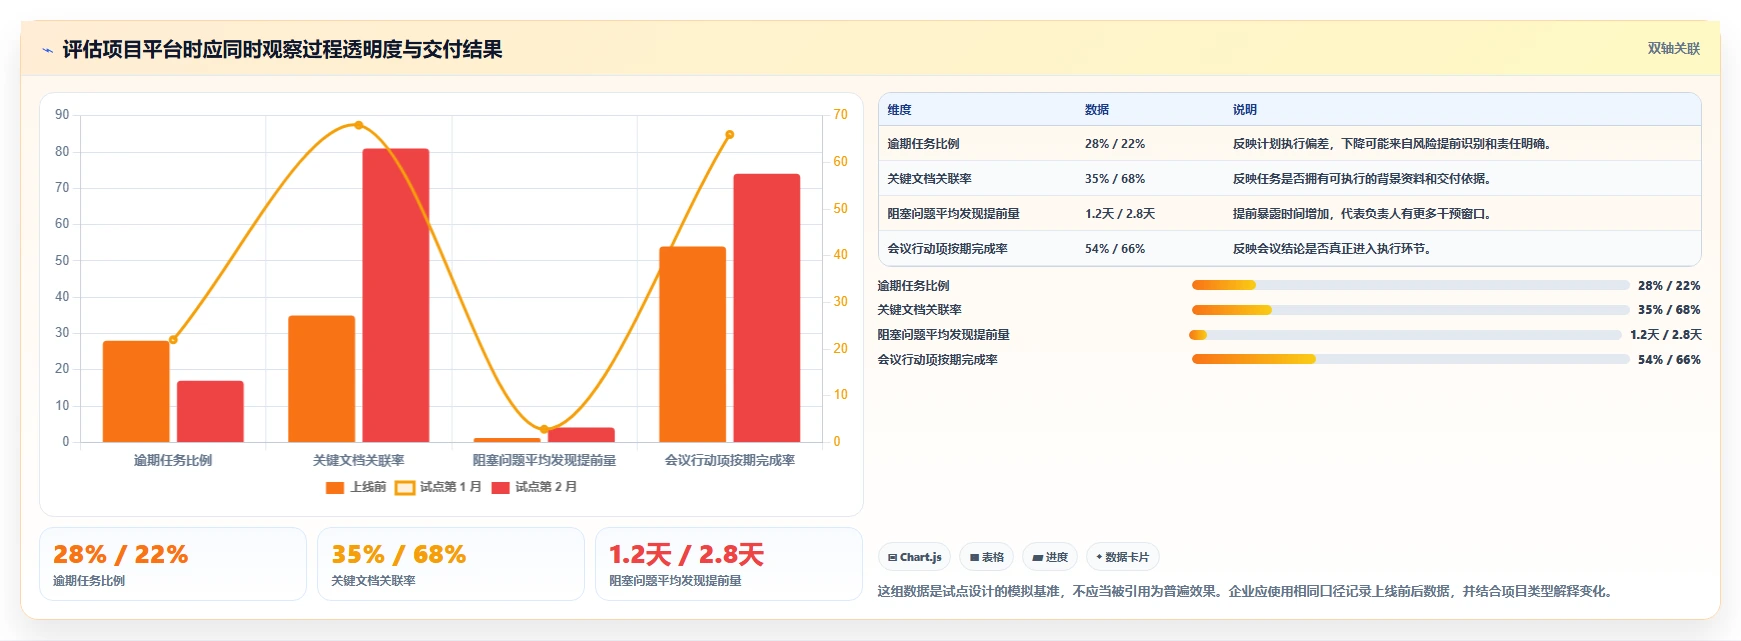Click the tall red bar for 关键文档关联率
Image resolution: width=1741 pixels, height=641 pixels.
(396, 295)
